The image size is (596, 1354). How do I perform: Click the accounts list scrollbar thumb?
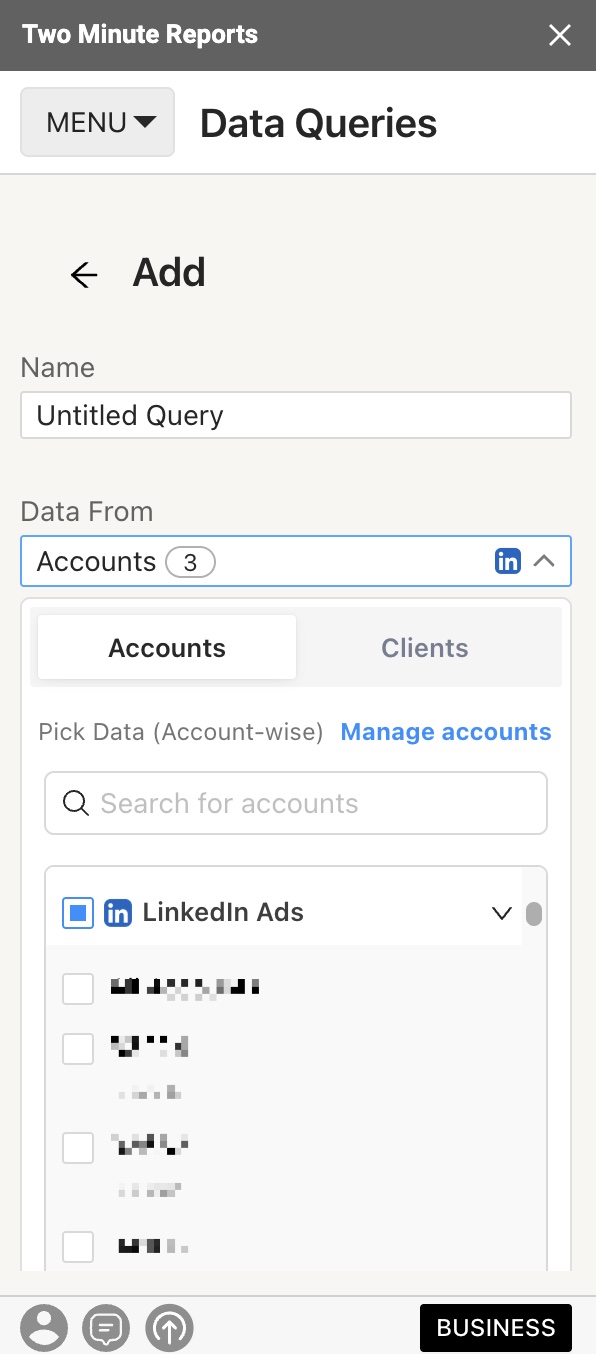[534, 914]
